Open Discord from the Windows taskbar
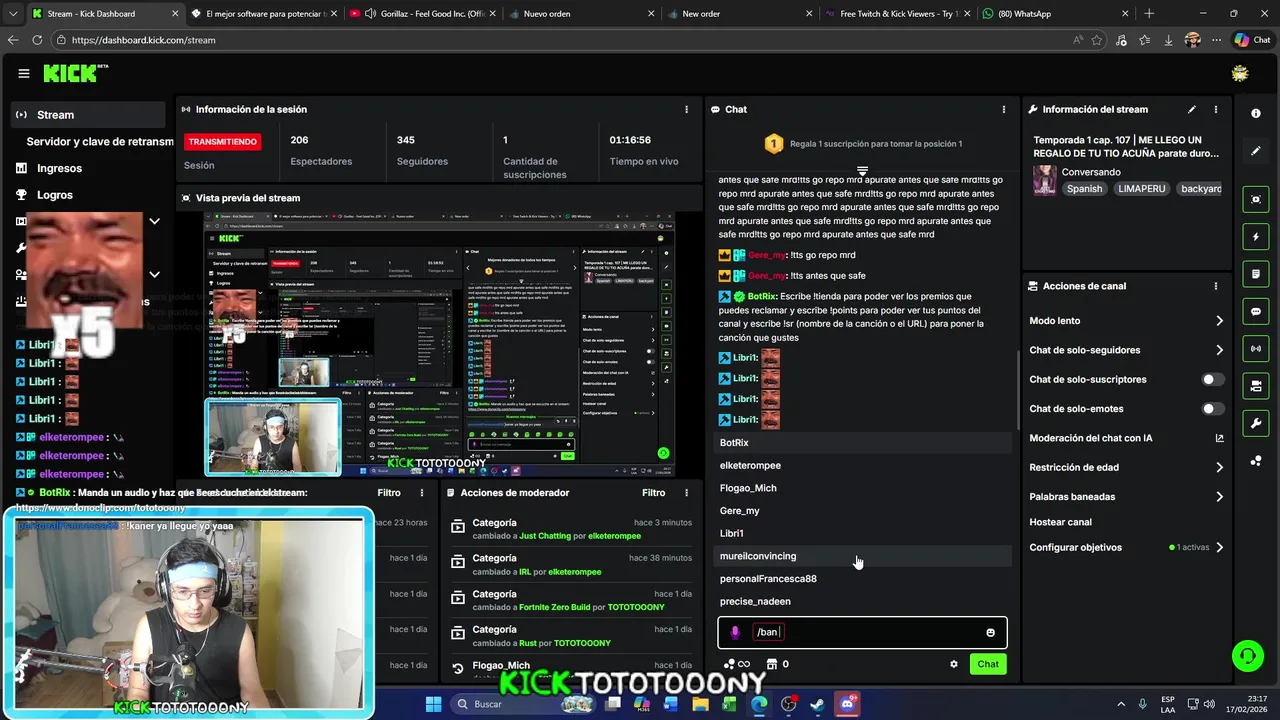The width and height of the screenshot is (1280, 720). point(847,704)
